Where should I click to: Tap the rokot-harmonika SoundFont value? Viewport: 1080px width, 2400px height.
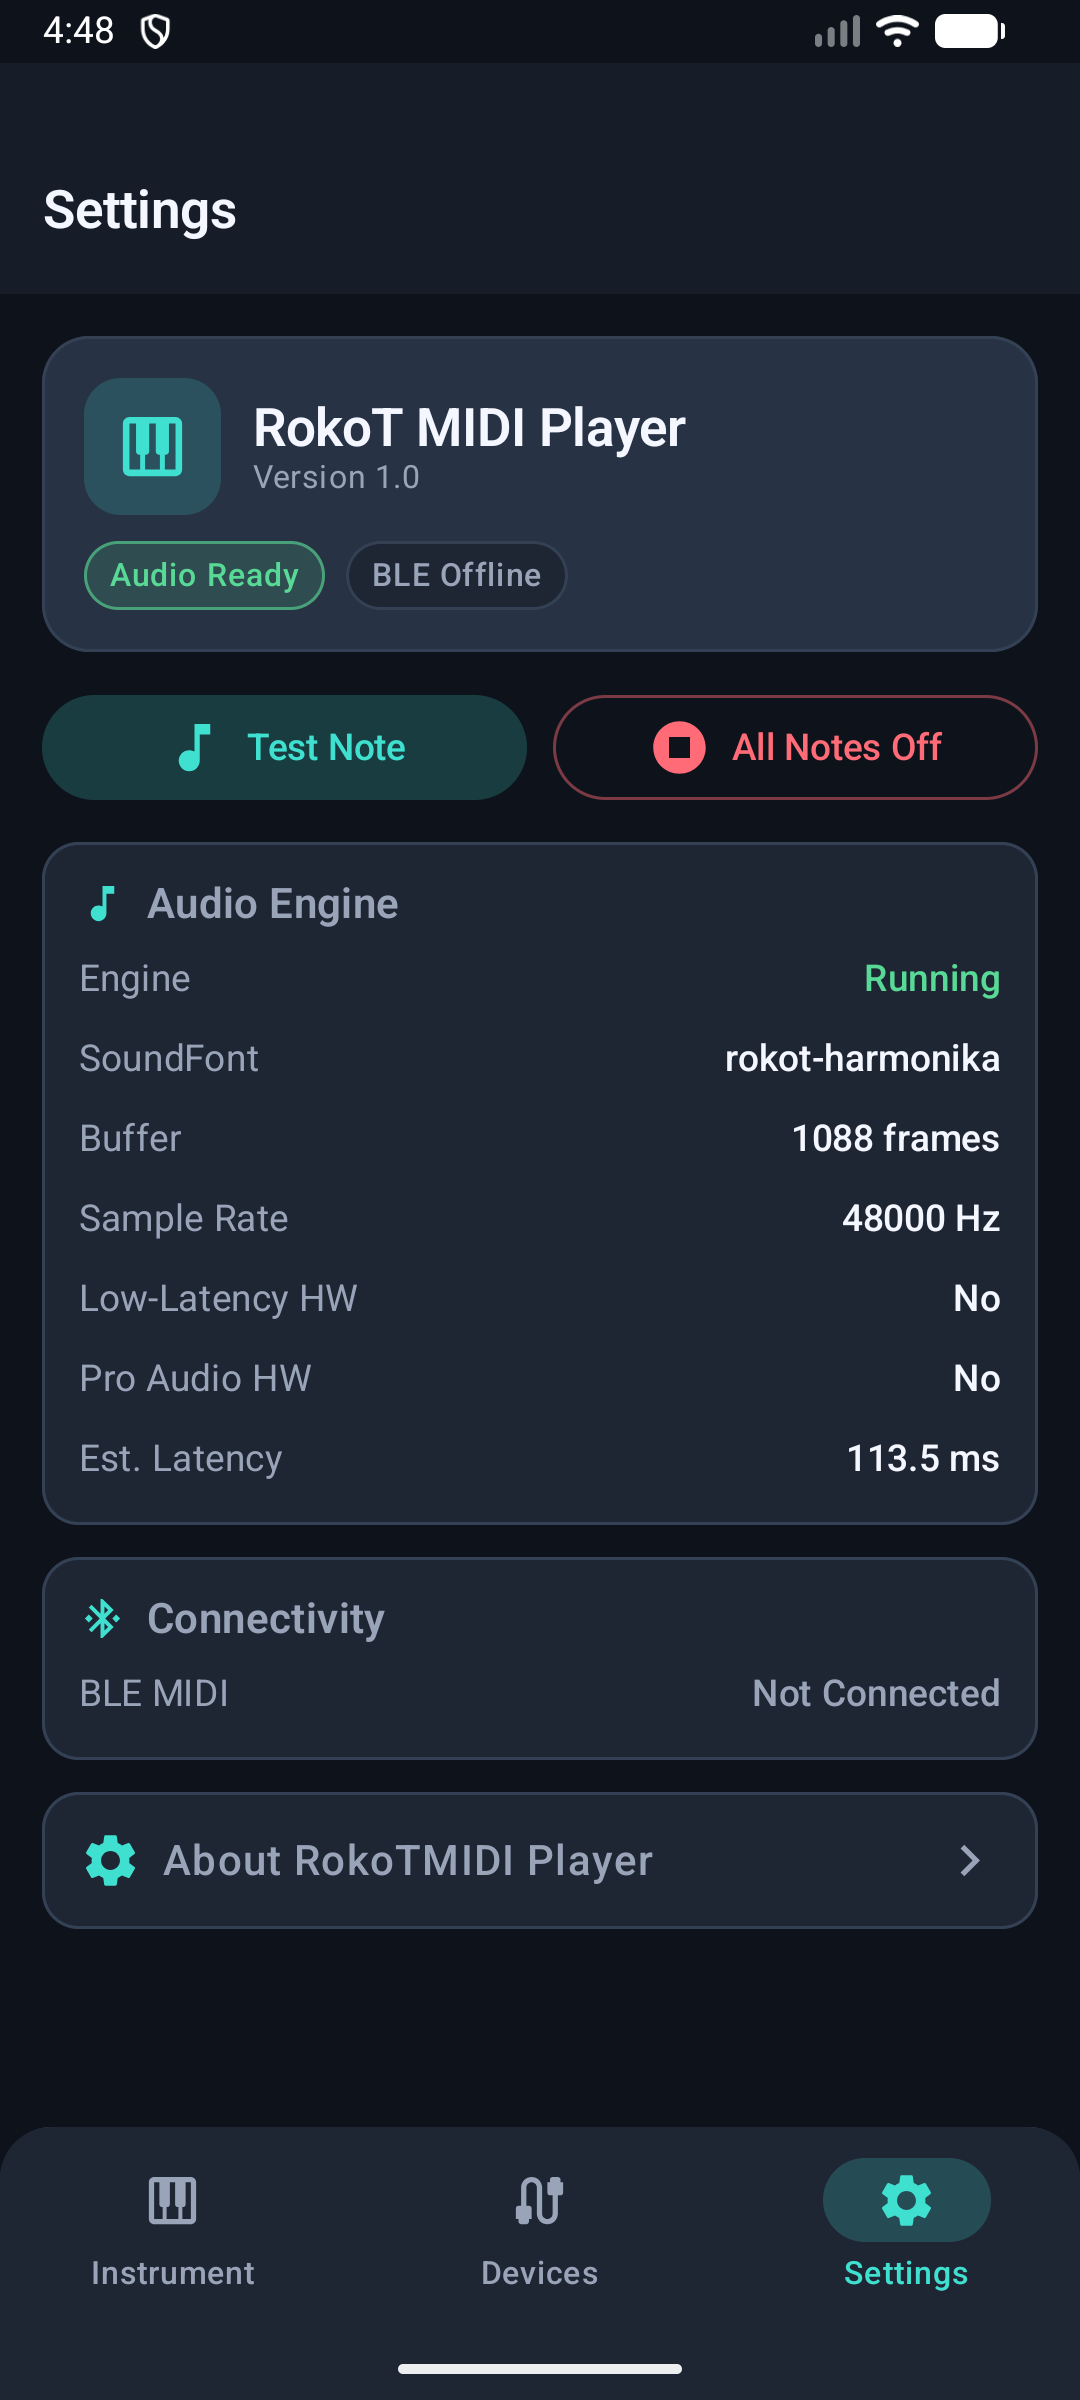coord(861,1058)
